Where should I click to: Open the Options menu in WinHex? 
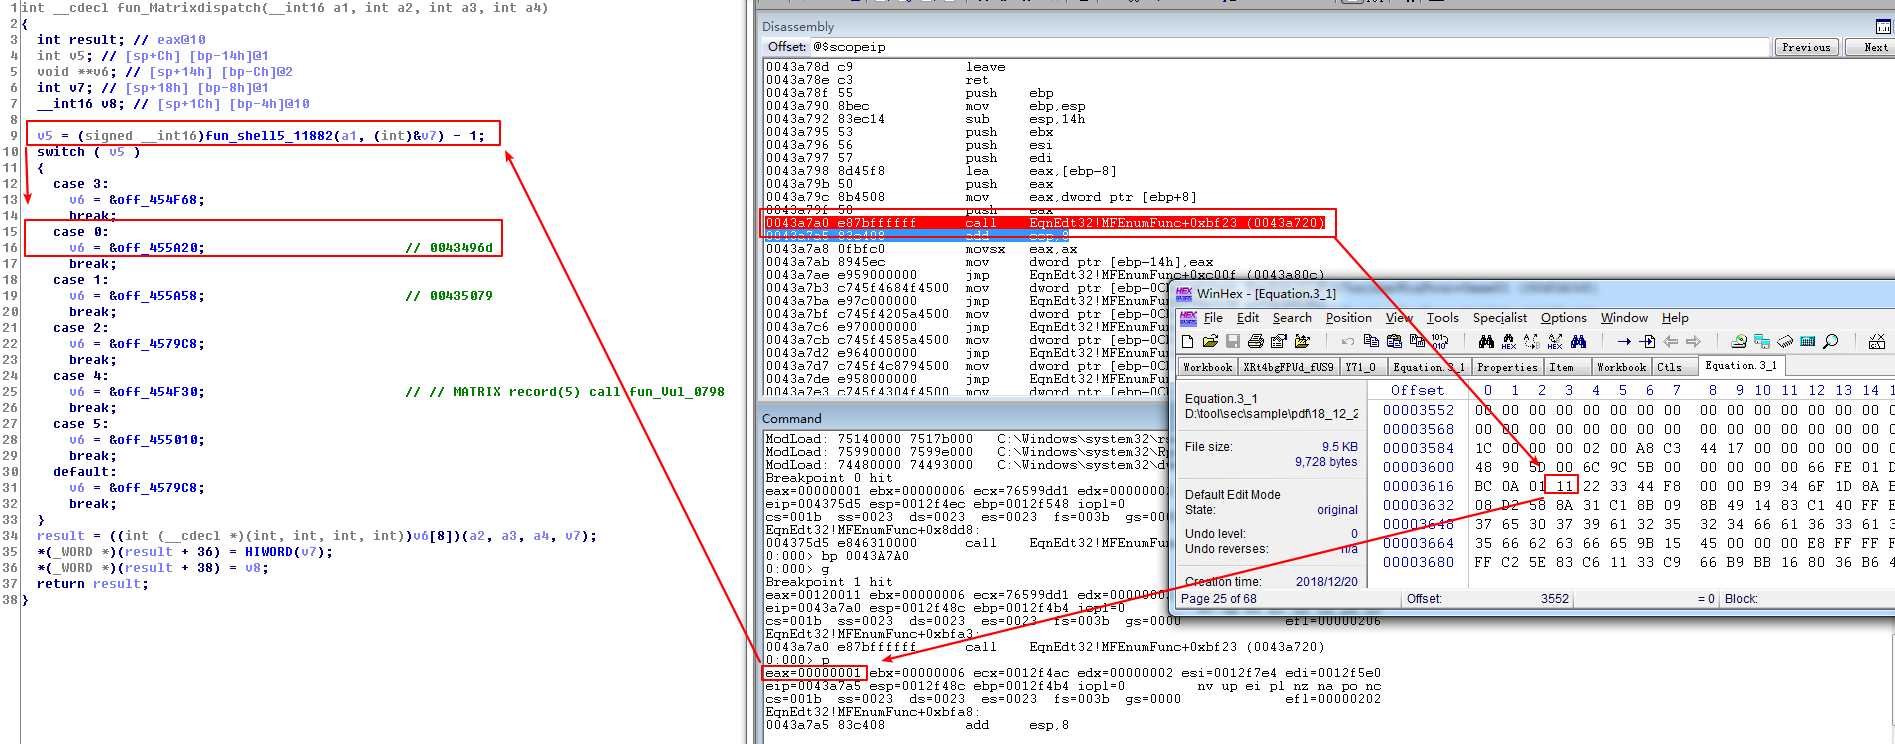click(x=1564, y=318)
